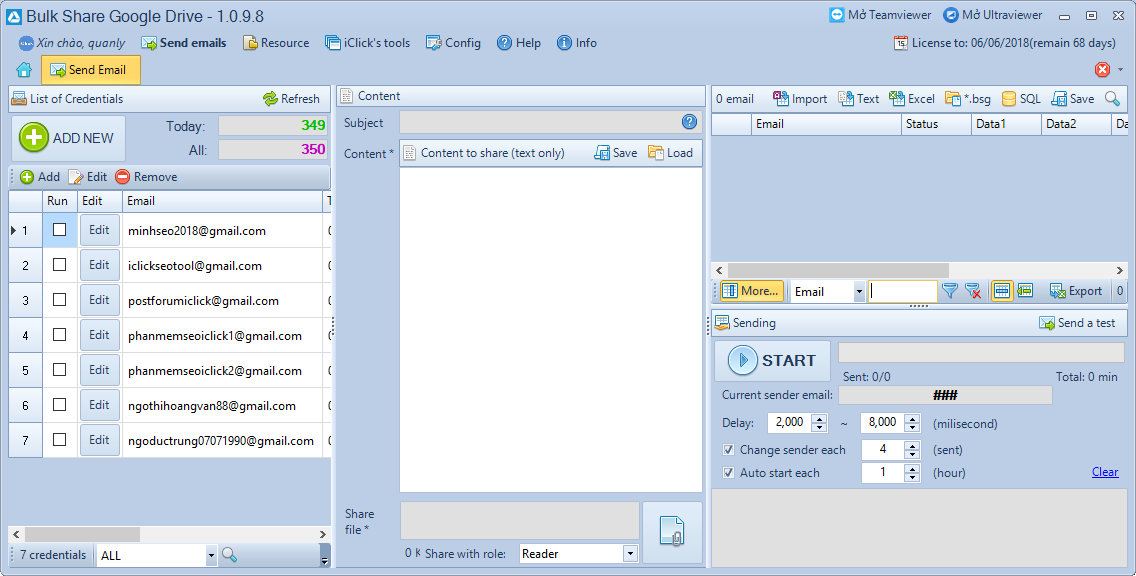Open the ALL credentials filter dropdown
The height and width of the screenshot is (576, 1136).
click(x=211, y=556)
